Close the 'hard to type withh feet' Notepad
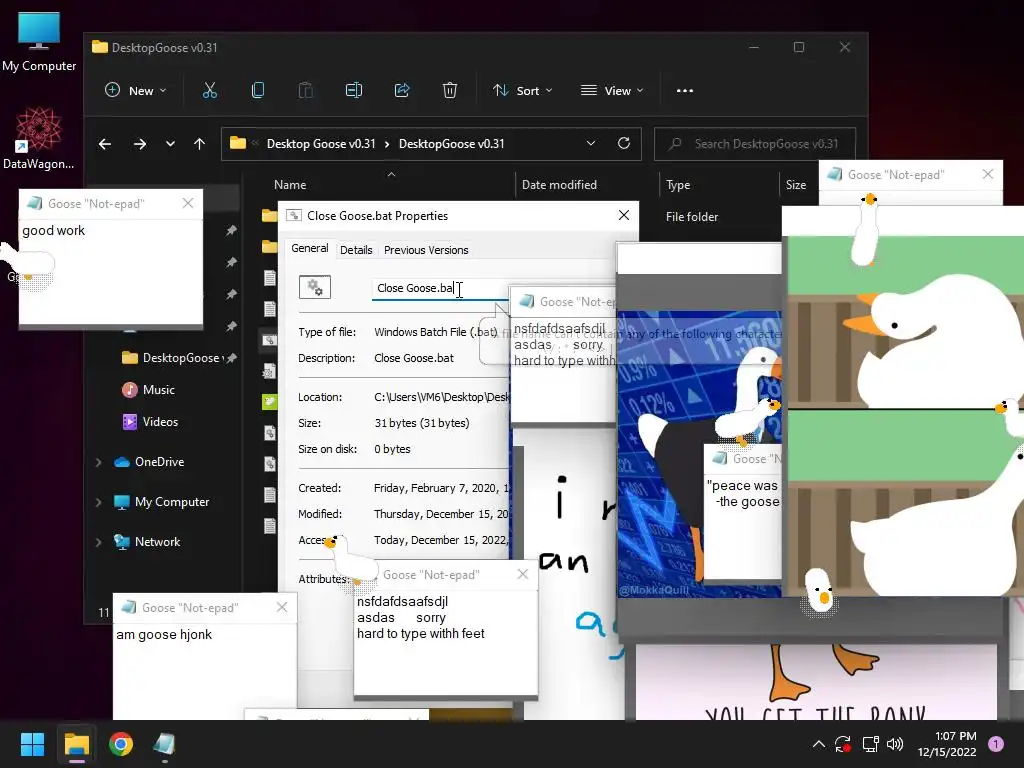 pyautogui.click(x=522, y=574)
